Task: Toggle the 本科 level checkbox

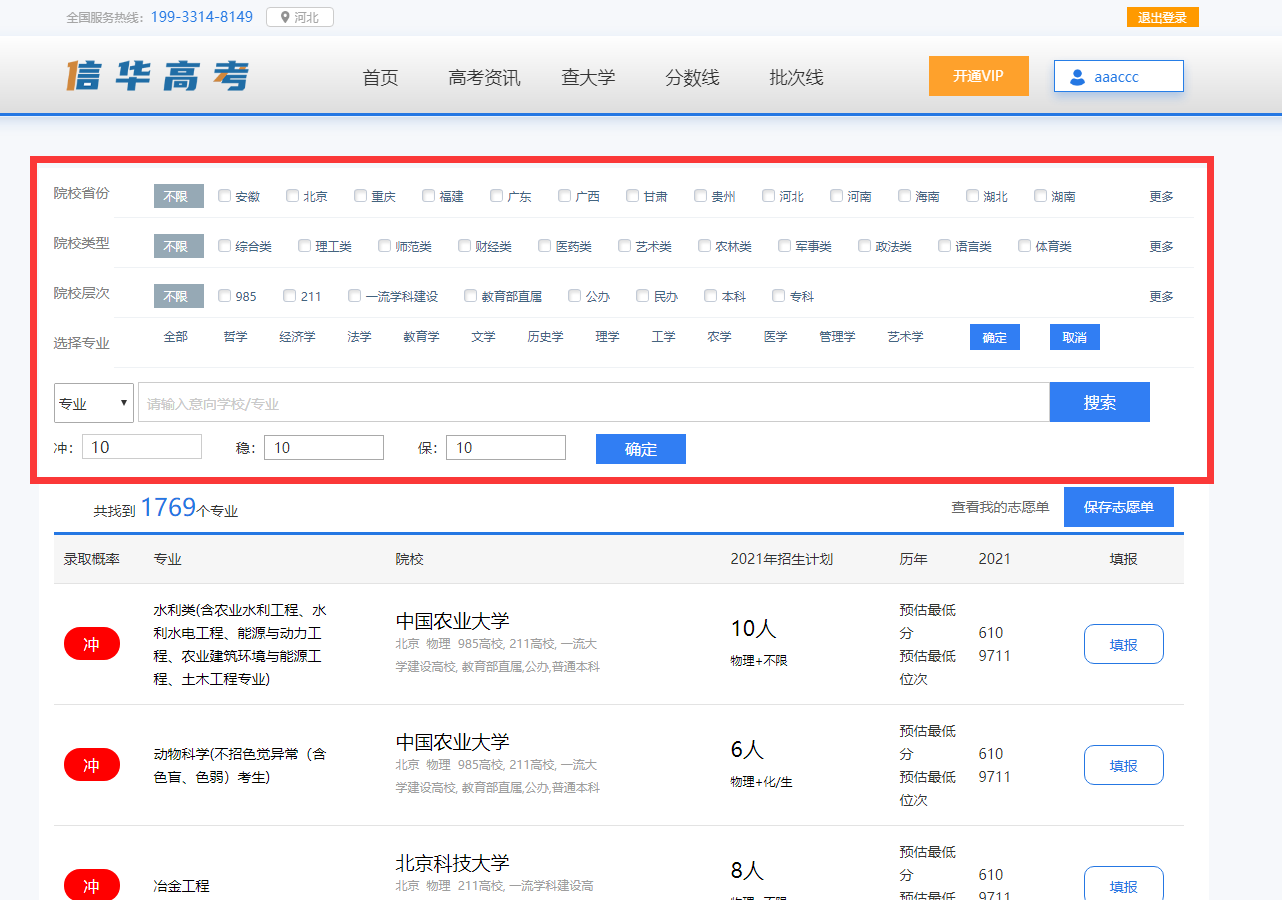Action: coord(711,296)
